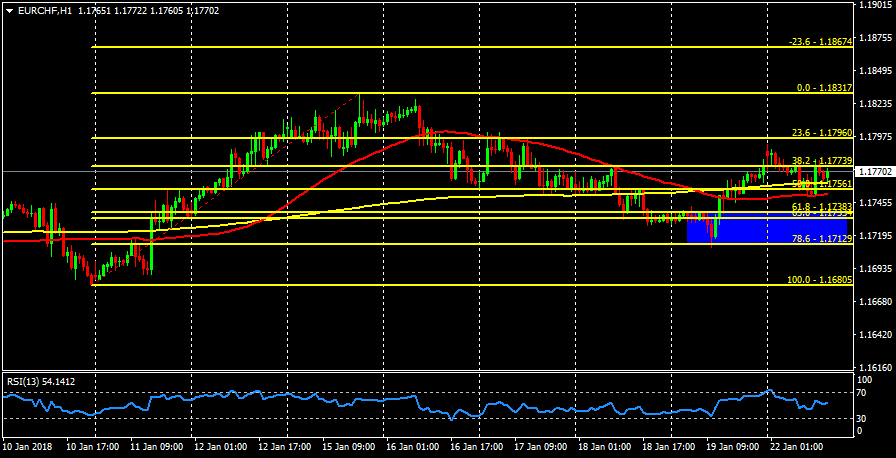Select the -23.6 Fibonacci level label 1.18674

click(819, 42)
